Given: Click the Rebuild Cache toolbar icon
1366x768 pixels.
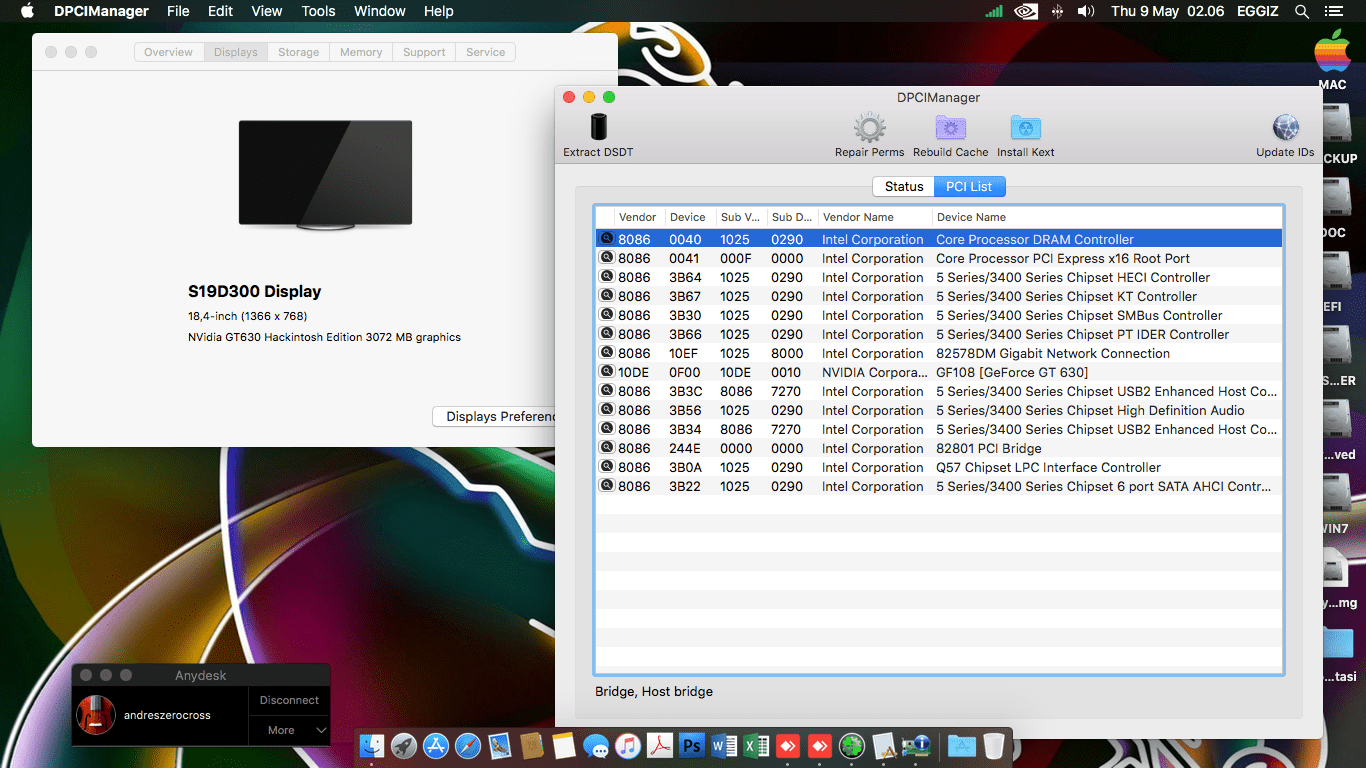Looking at the screenshot, I should [x=950, y=128].
